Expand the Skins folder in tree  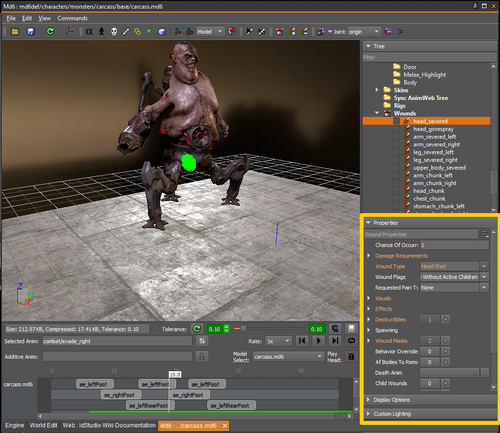tap(377, 90)
